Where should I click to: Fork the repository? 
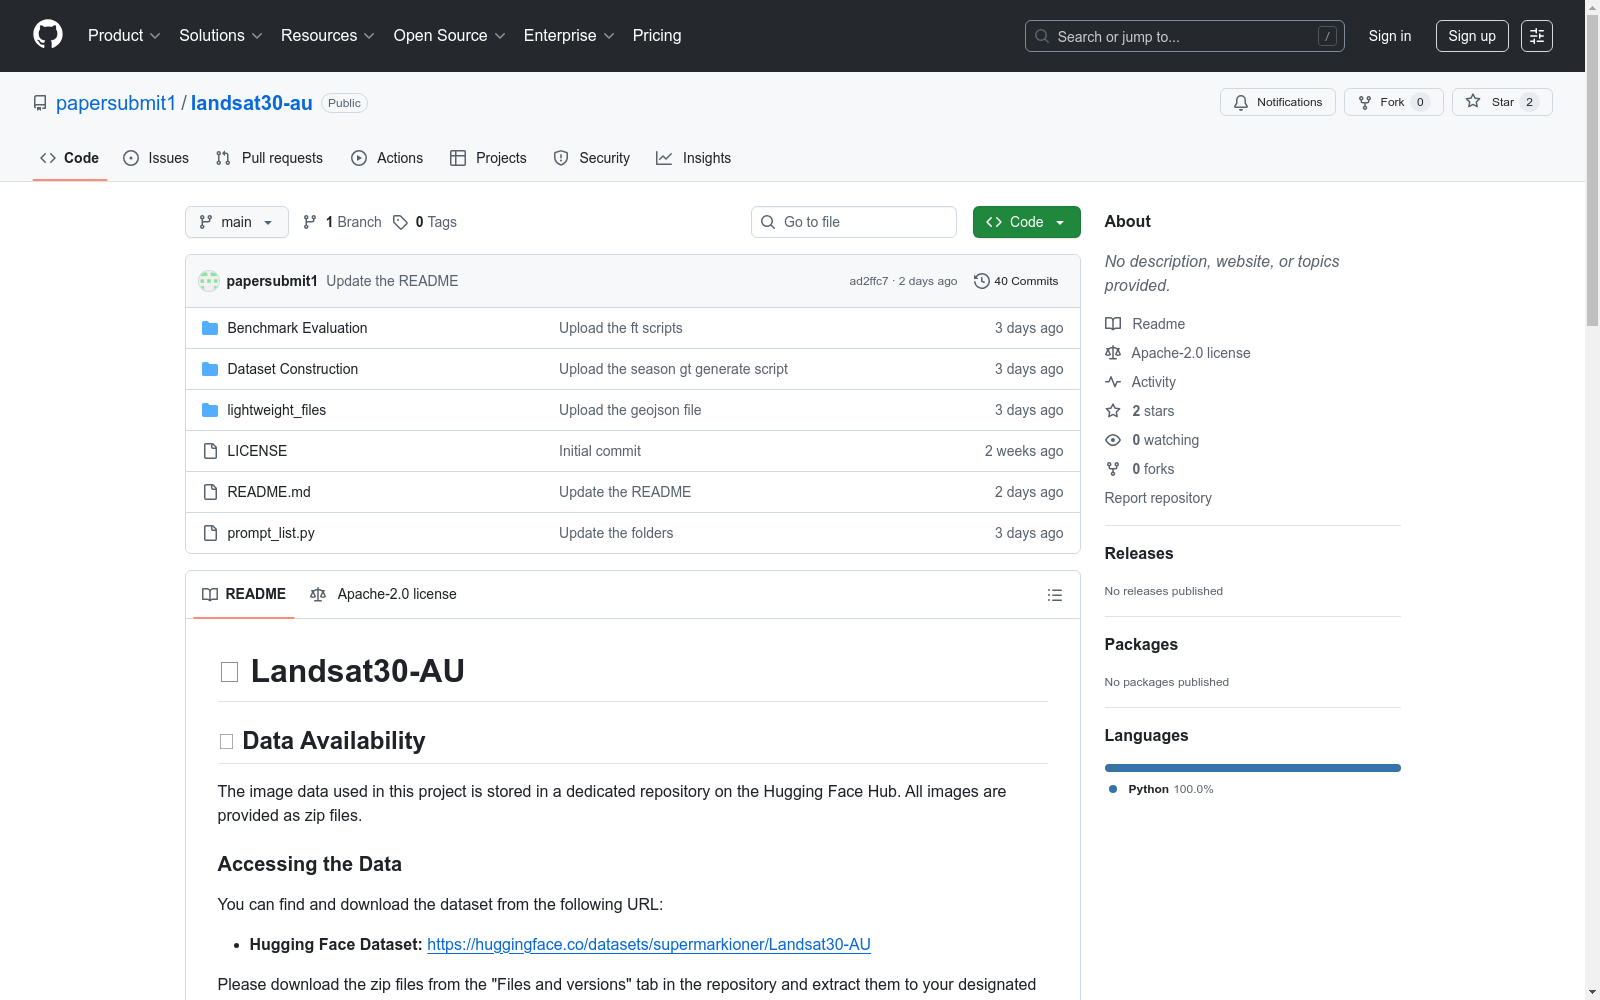[x=1393, y=102]
